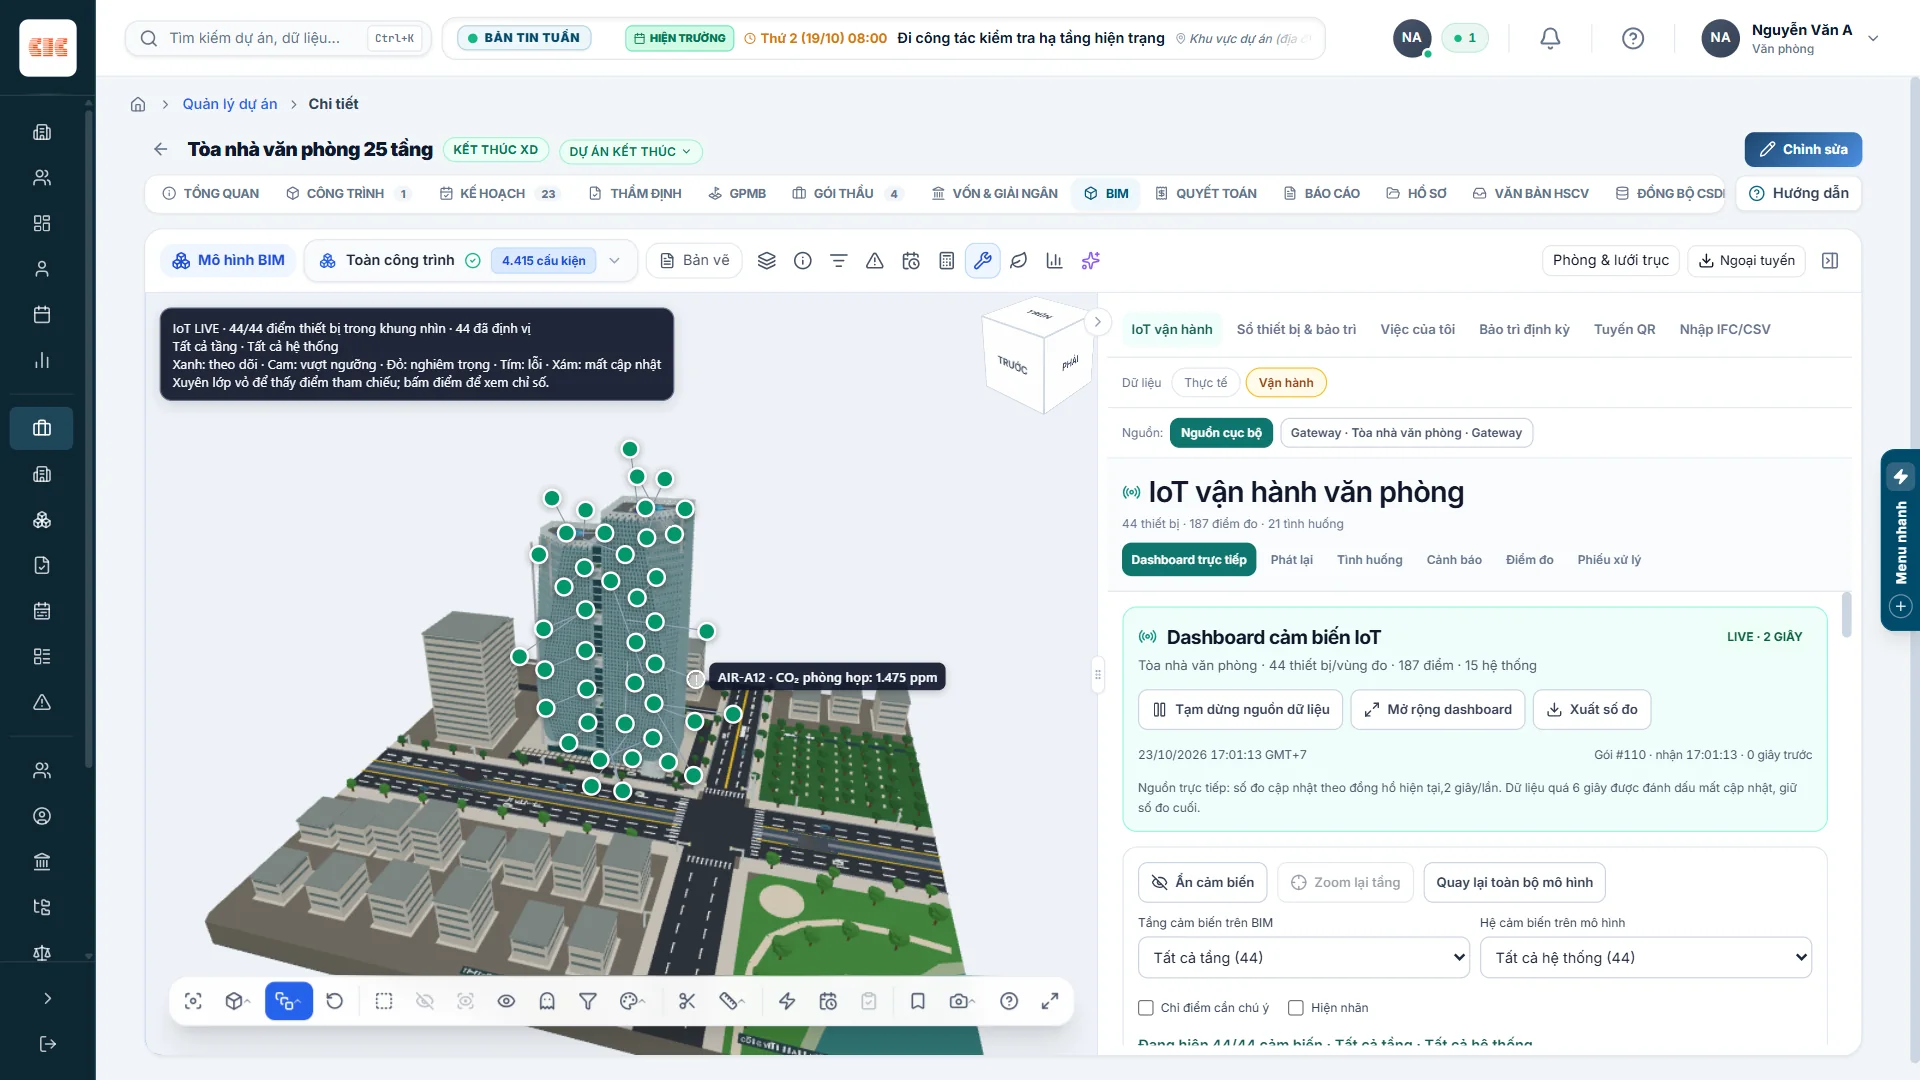Select the 'Cảnh báo' sub-tab
This screenshot has height=1080, width=1920.
click(x=1454, y=560)
